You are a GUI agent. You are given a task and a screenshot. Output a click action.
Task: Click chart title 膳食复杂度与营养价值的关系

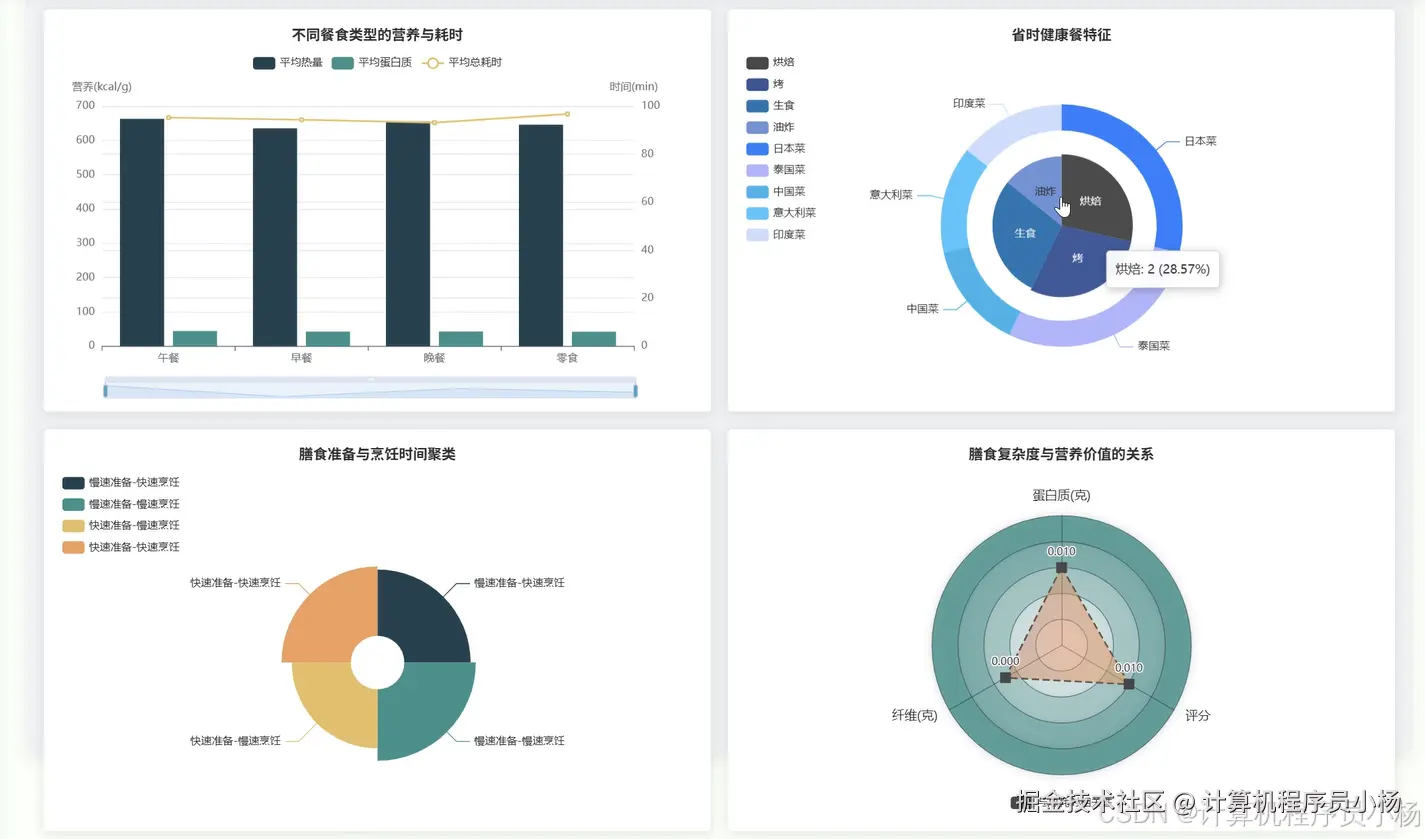coord(1061,454)
